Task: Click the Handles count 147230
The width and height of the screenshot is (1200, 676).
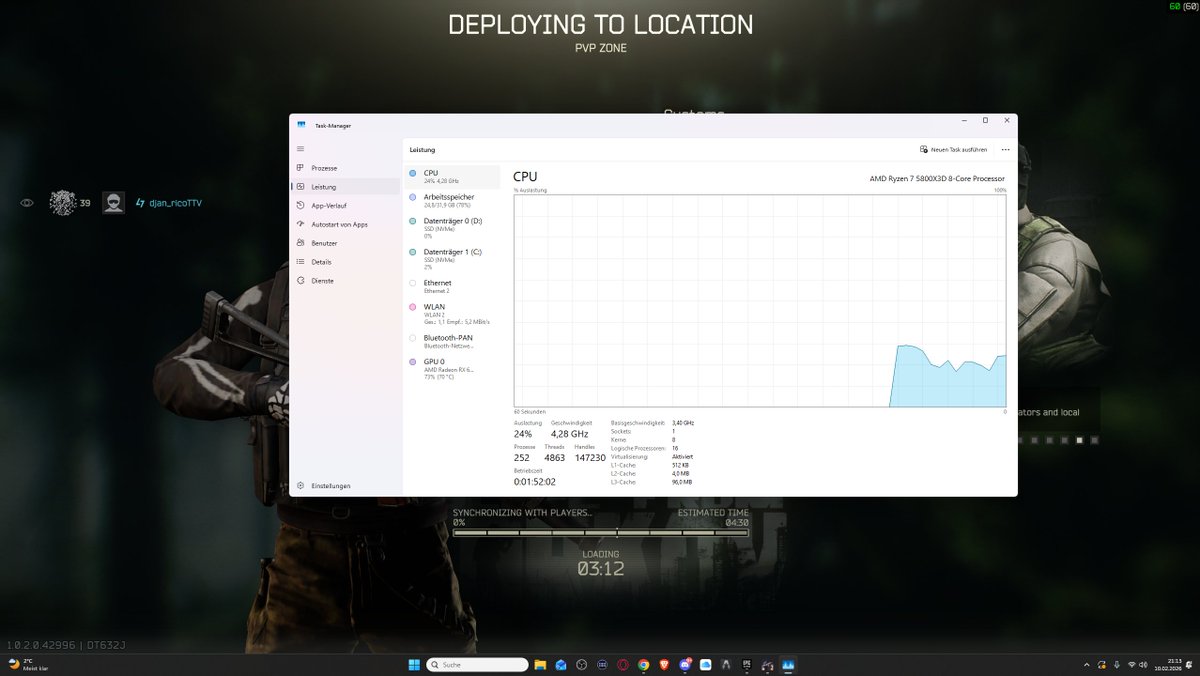Action: coord(590,458)
